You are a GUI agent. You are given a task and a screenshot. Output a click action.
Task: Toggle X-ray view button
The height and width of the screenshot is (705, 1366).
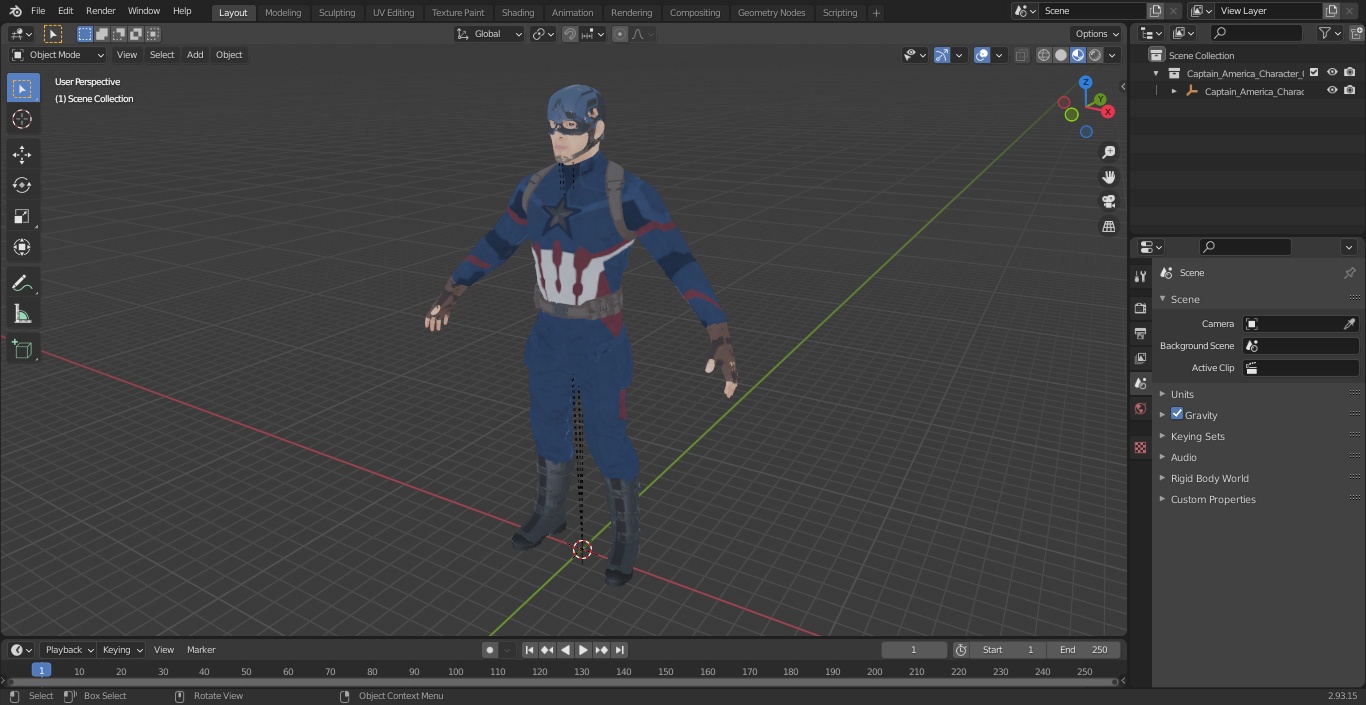tap(1021, 55)
